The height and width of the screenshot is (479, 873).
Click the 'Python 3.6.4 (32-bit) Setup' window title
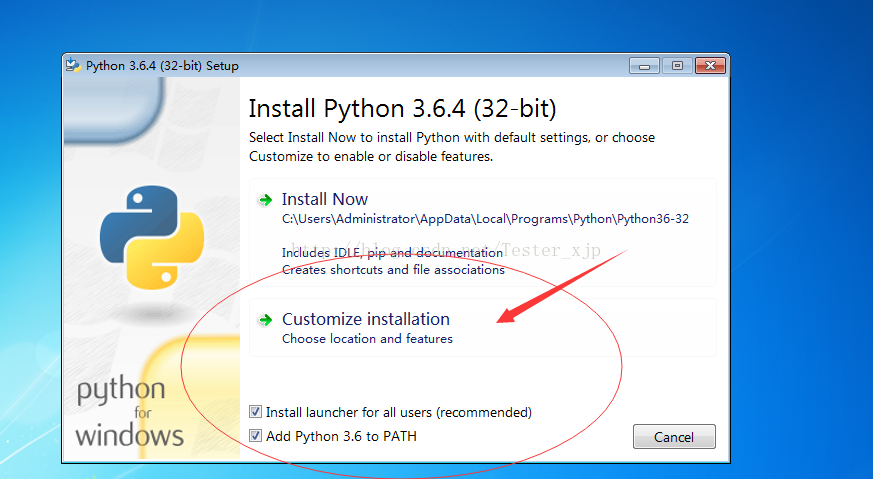tap(162, 66)
